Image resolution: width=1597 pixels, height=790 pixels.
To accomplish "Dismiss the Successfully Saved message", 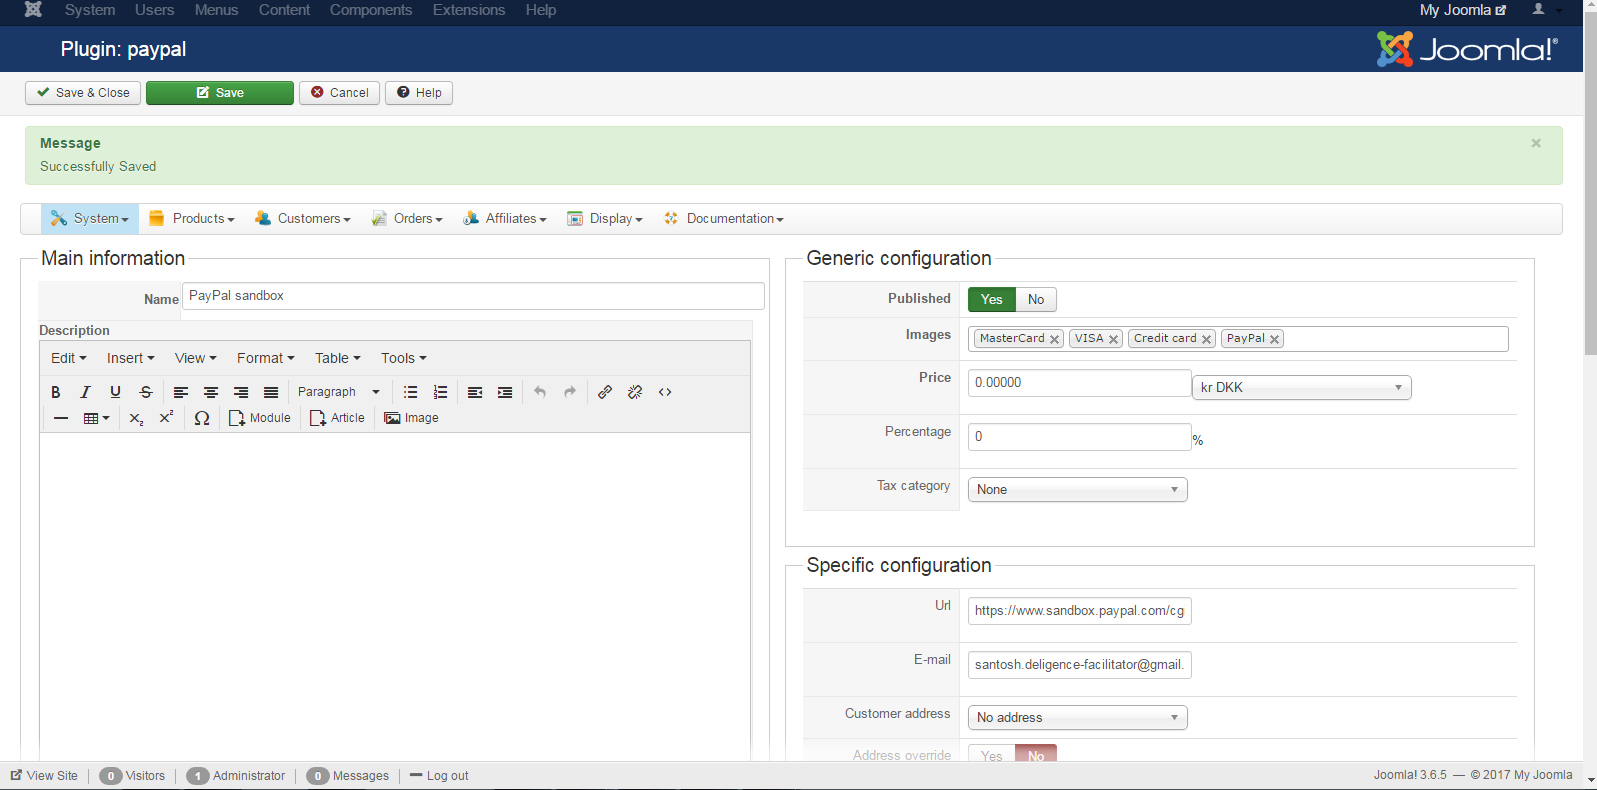I will point(1536,143).
